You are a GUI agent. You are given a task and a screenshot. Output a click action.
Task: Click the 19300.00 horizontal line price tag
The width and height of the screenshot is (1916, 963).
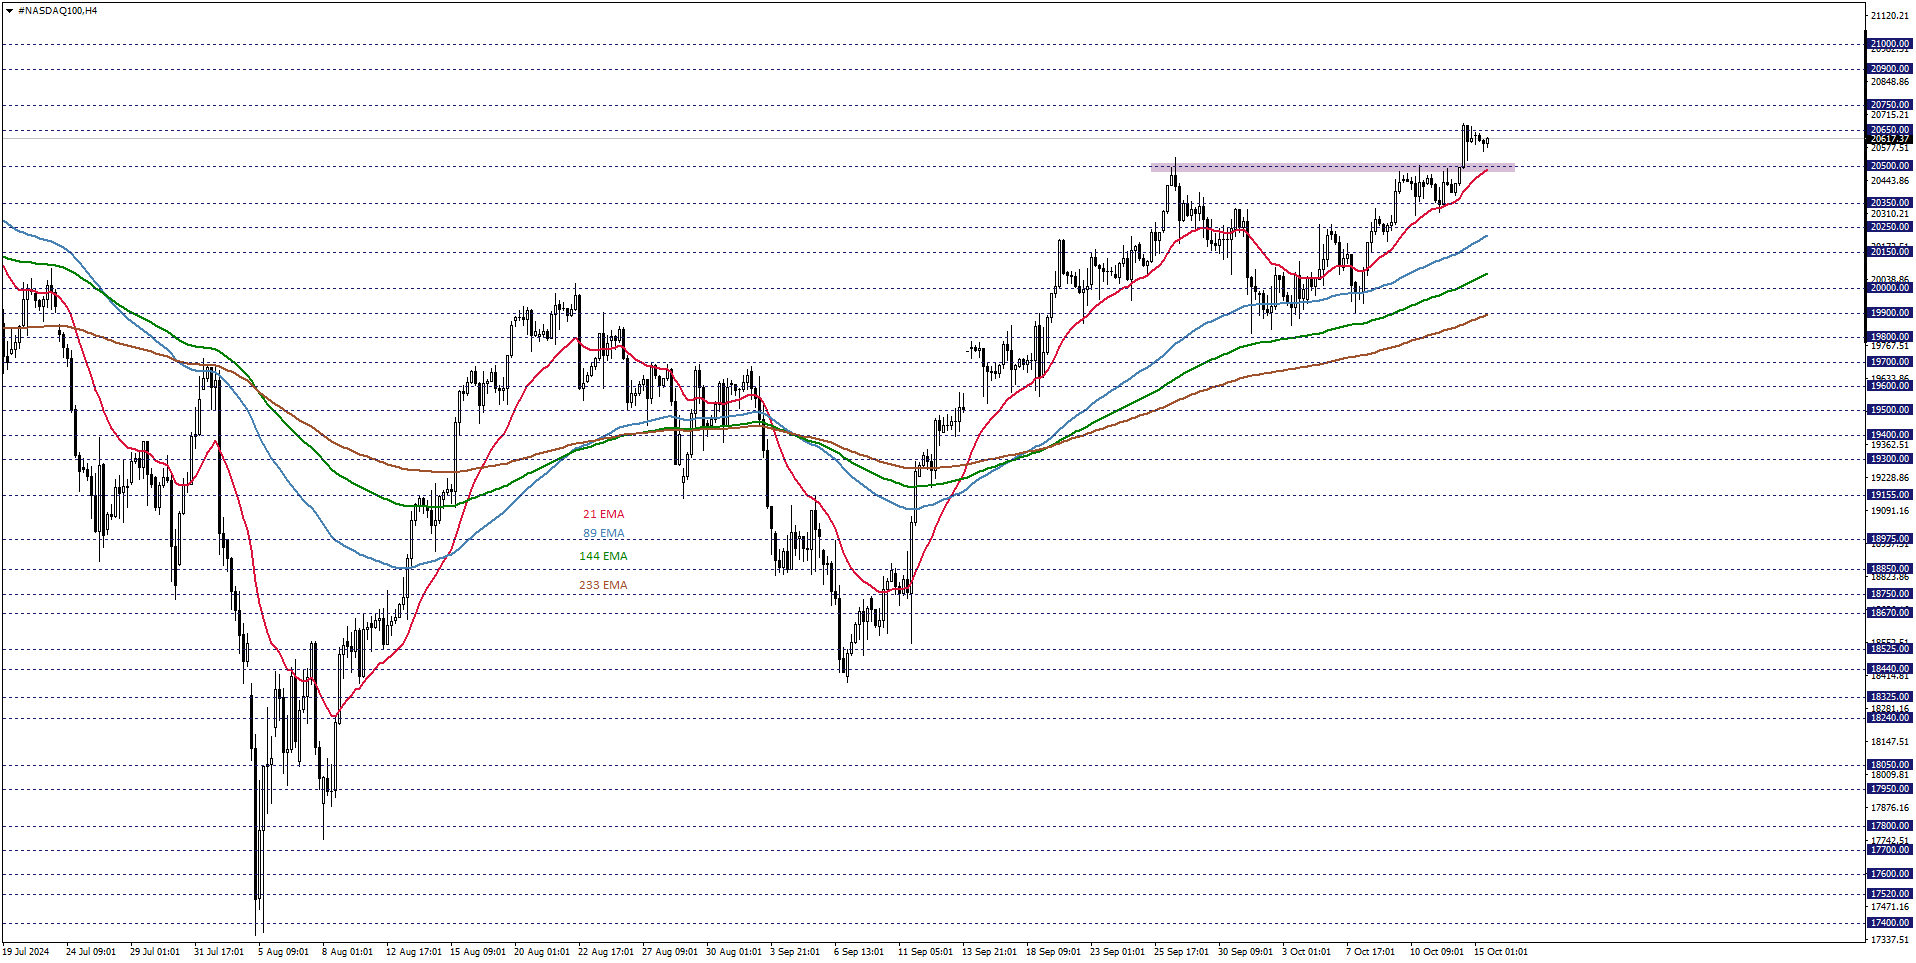click(x=1889, y=459)
